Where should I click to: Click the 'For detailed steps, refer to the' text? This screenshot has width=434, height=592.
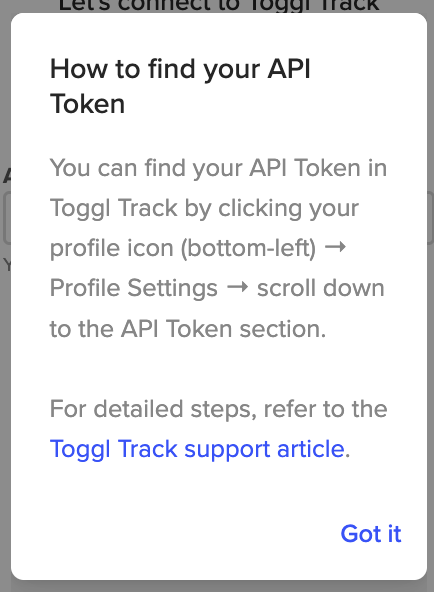219,409
